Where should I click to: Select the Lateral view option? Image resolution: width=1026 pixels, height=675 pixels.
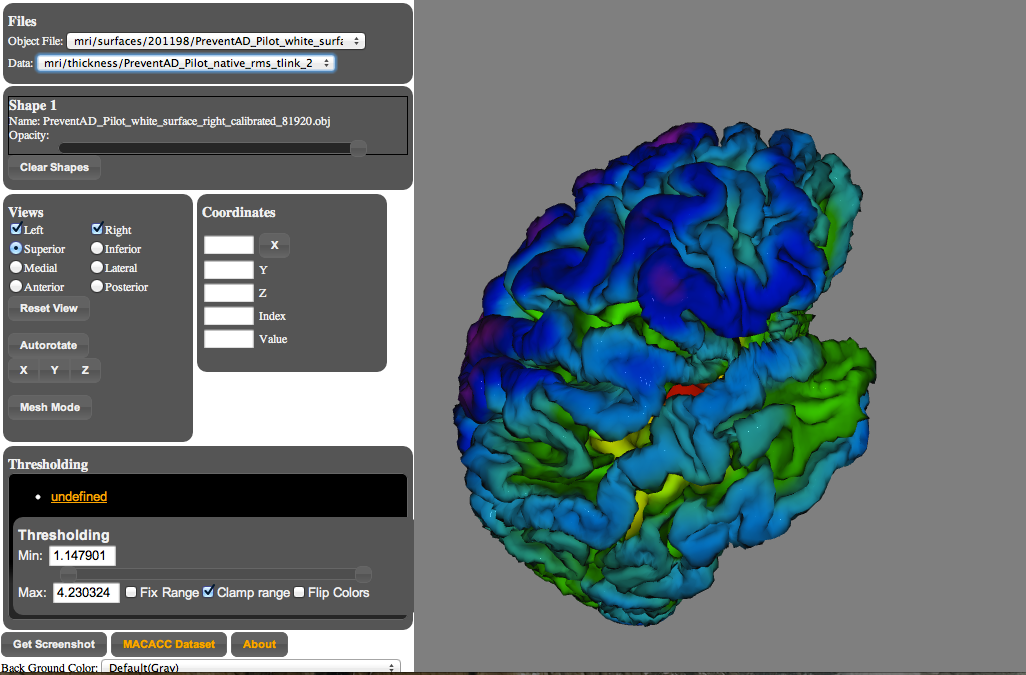point(97,267)
